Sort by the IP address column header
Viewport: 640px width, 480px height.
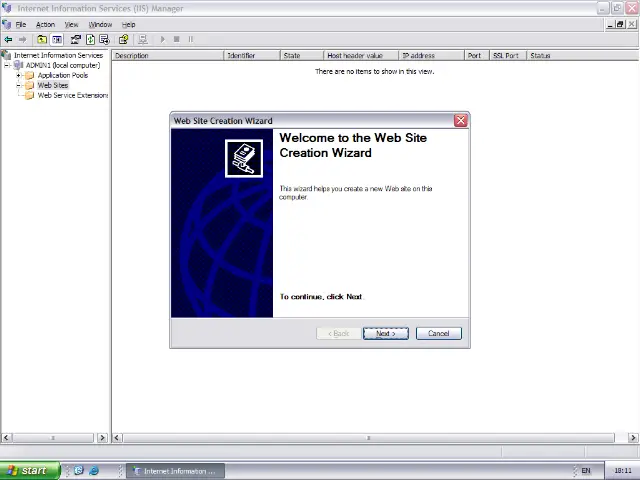tap(431, 56)
